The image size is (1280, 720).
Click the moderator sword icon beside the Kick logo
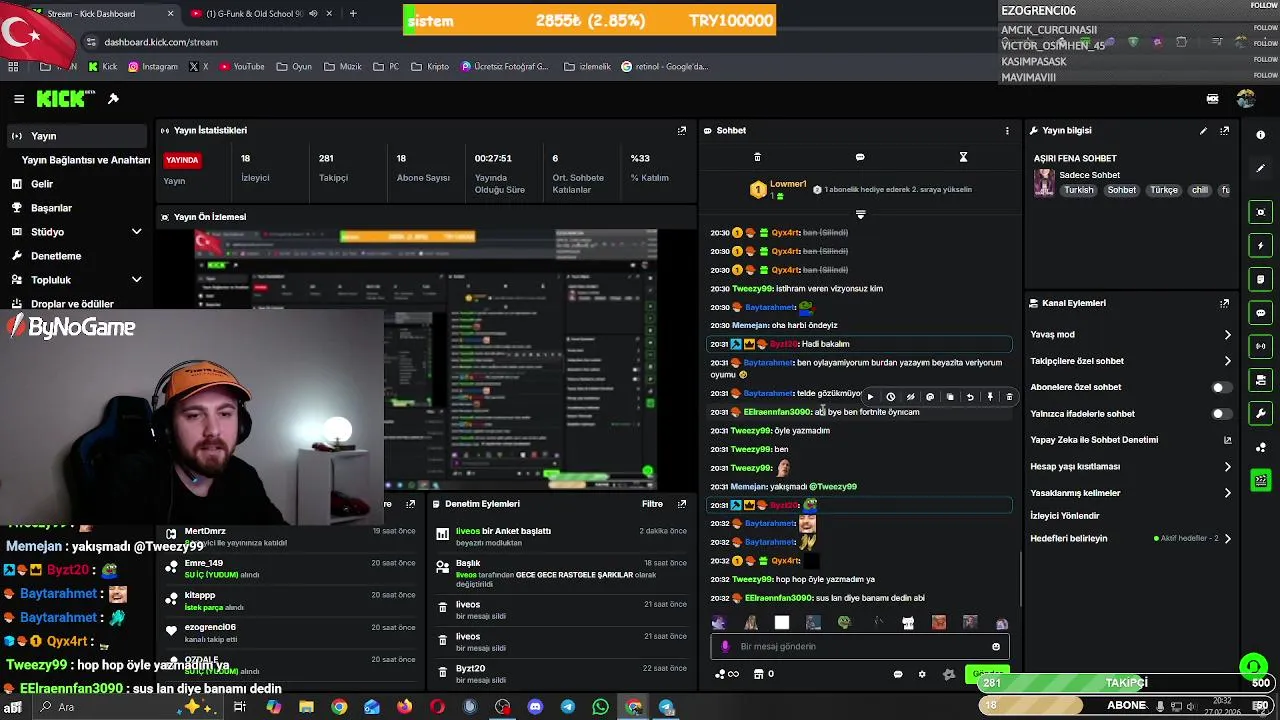tap(113, 99)
